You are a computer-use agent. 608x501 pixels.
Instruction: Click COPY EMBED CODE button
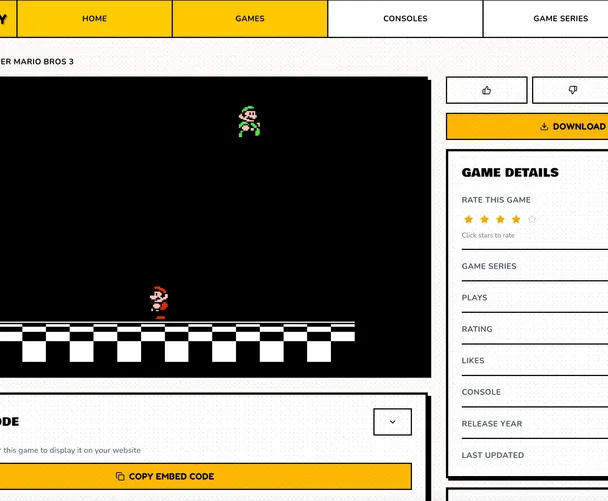click(x=206, y=476)
